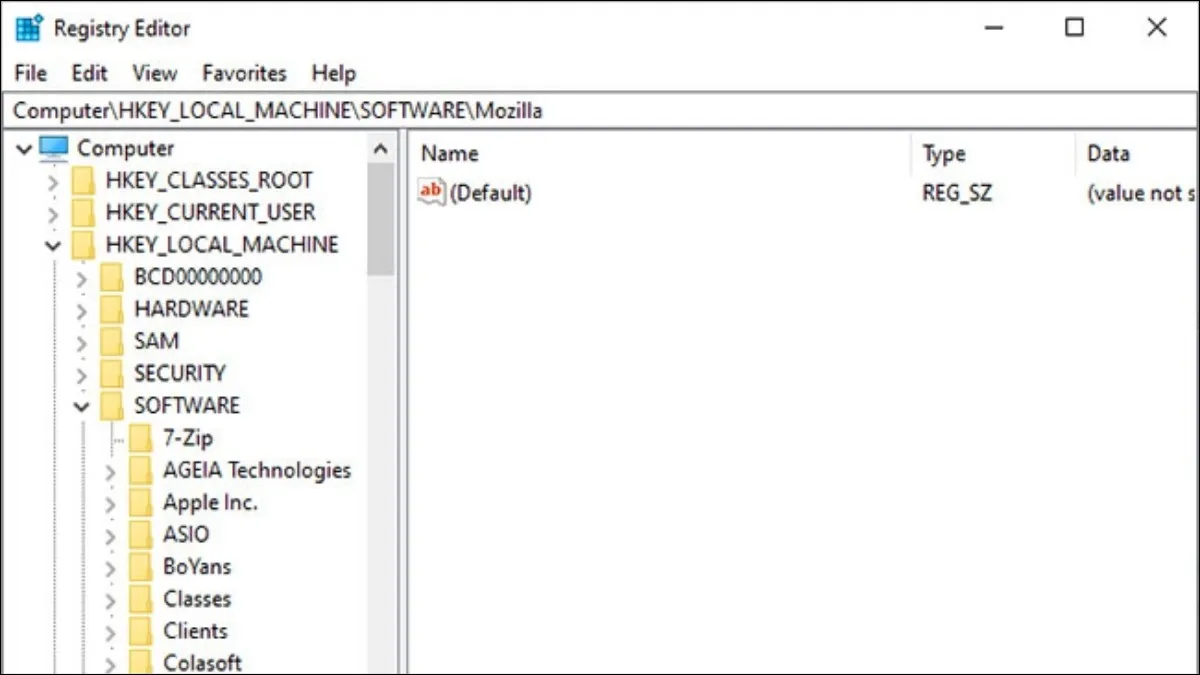Click the Registry Editor app icon
The height and width of the screenshot is (675, 1200).
click(x=29, y=28)
